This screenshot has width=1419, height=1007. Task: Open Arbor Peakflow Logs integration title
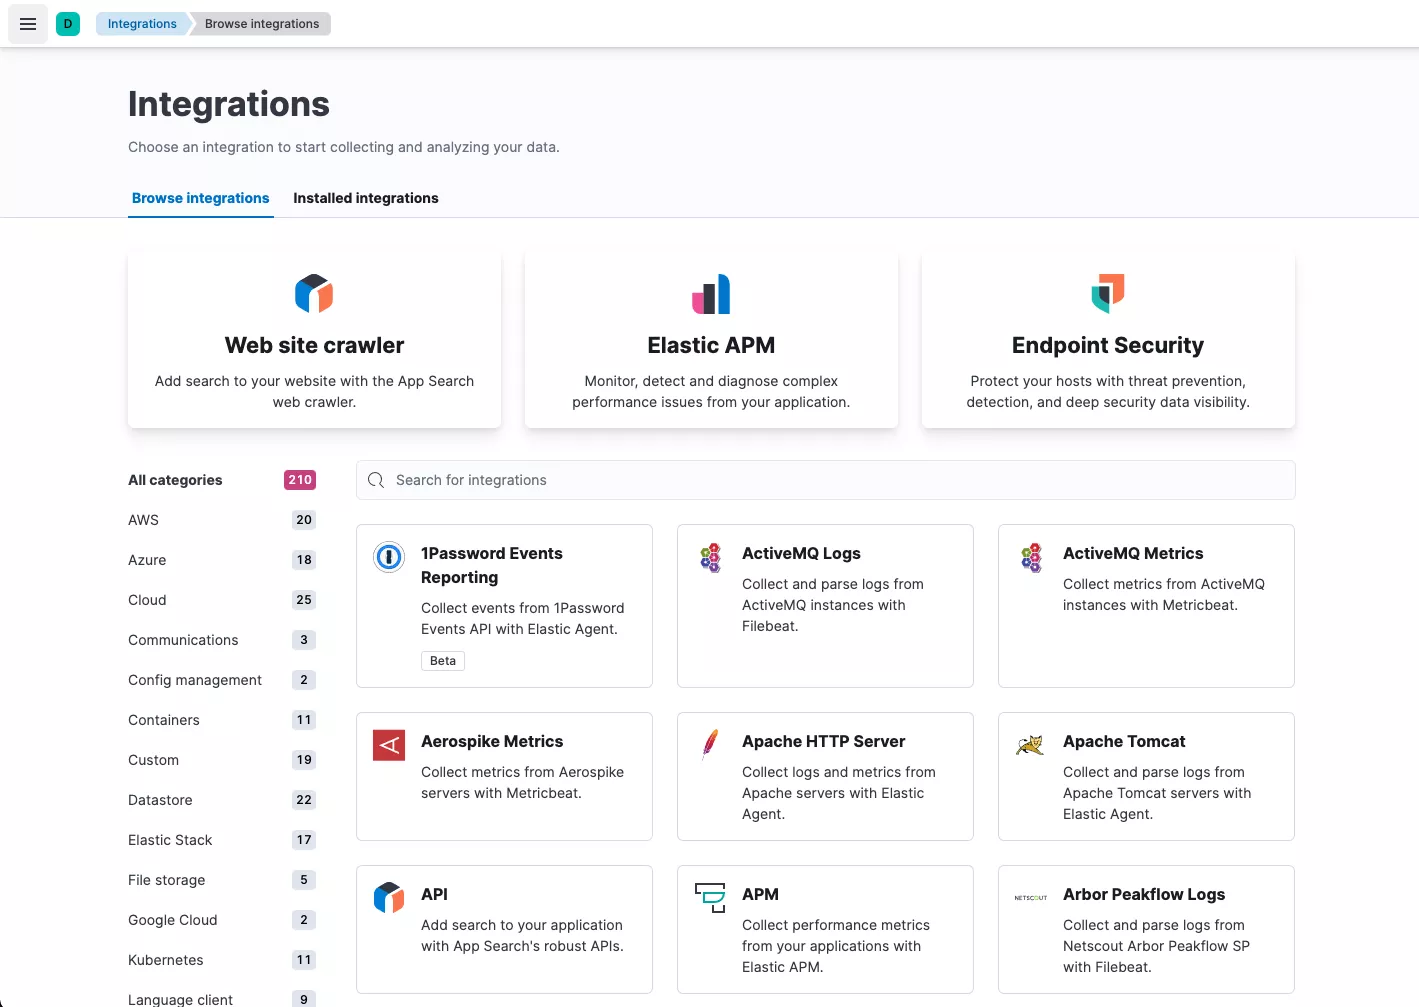pyautogui.click(x=1144, y=894)
